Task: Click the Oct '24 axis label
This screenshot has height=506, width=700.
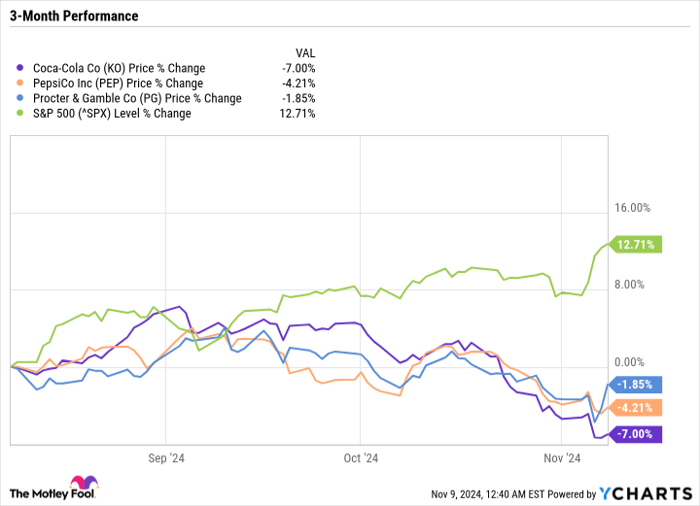Action: [357, 458]
